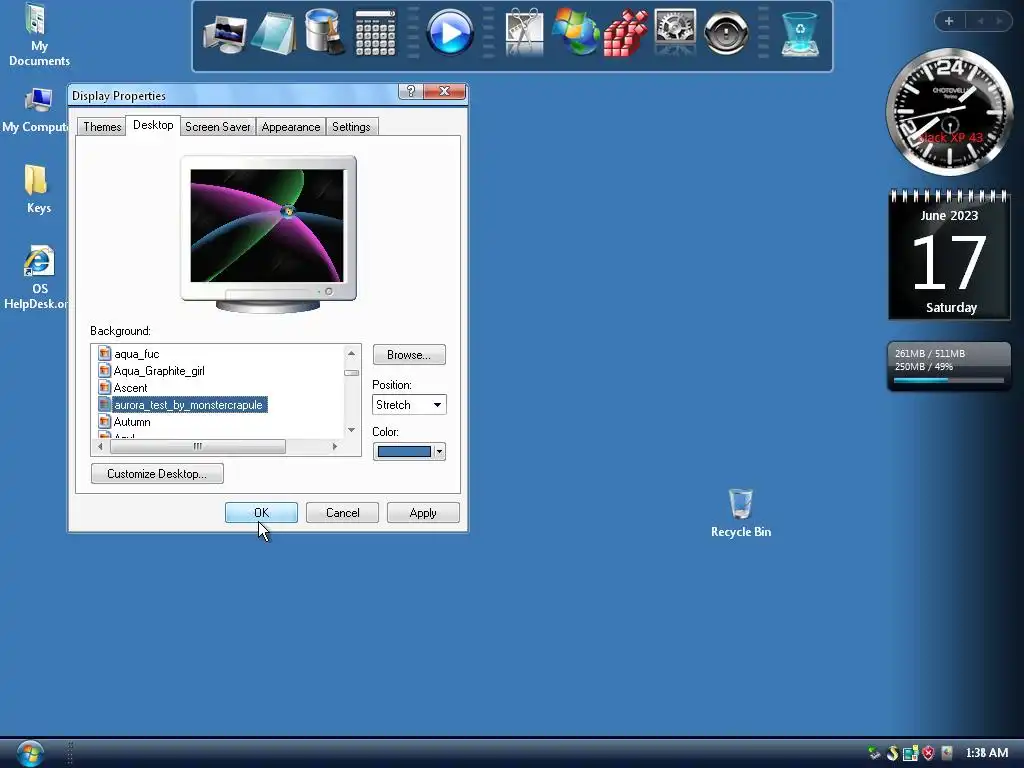Apply the display changes
Image resolution: width=1024 pixels, height=768 pixels.
(423, 513)
